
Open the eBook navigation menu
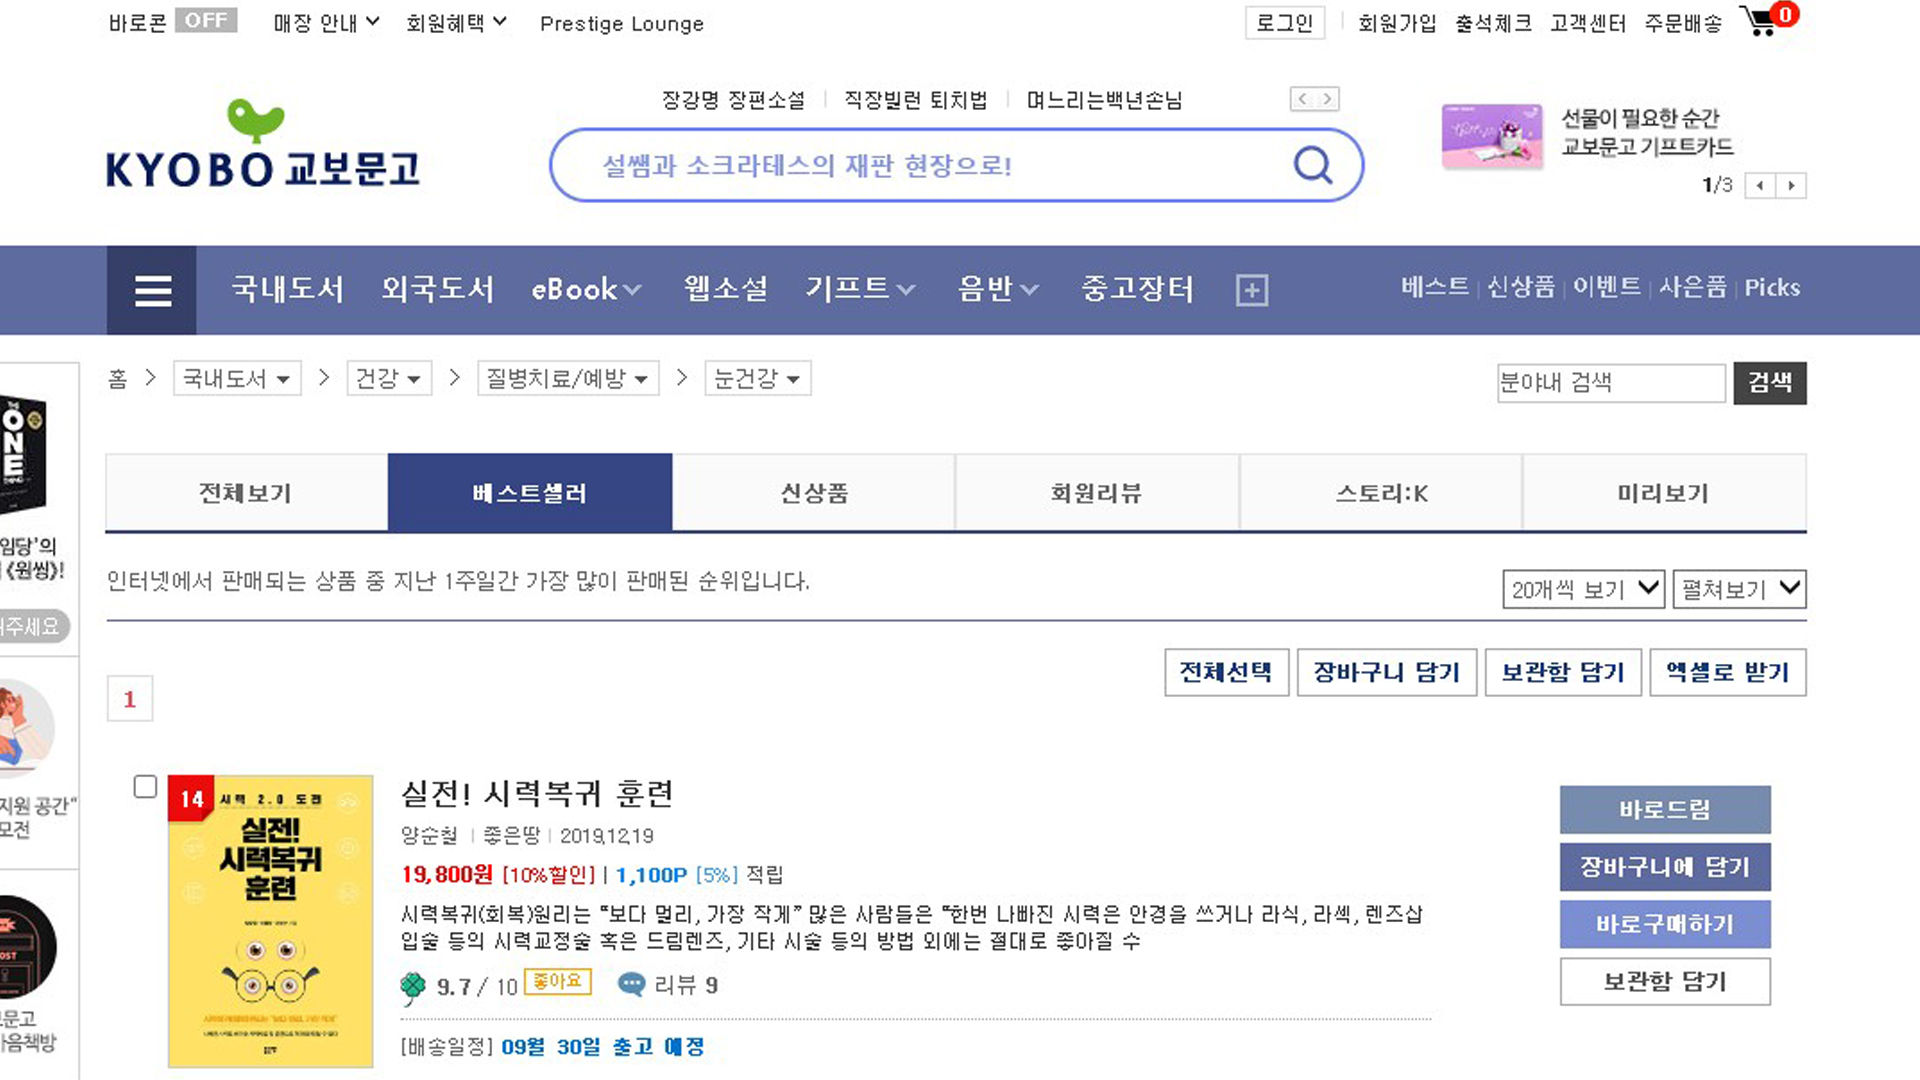tap(585, 290)
